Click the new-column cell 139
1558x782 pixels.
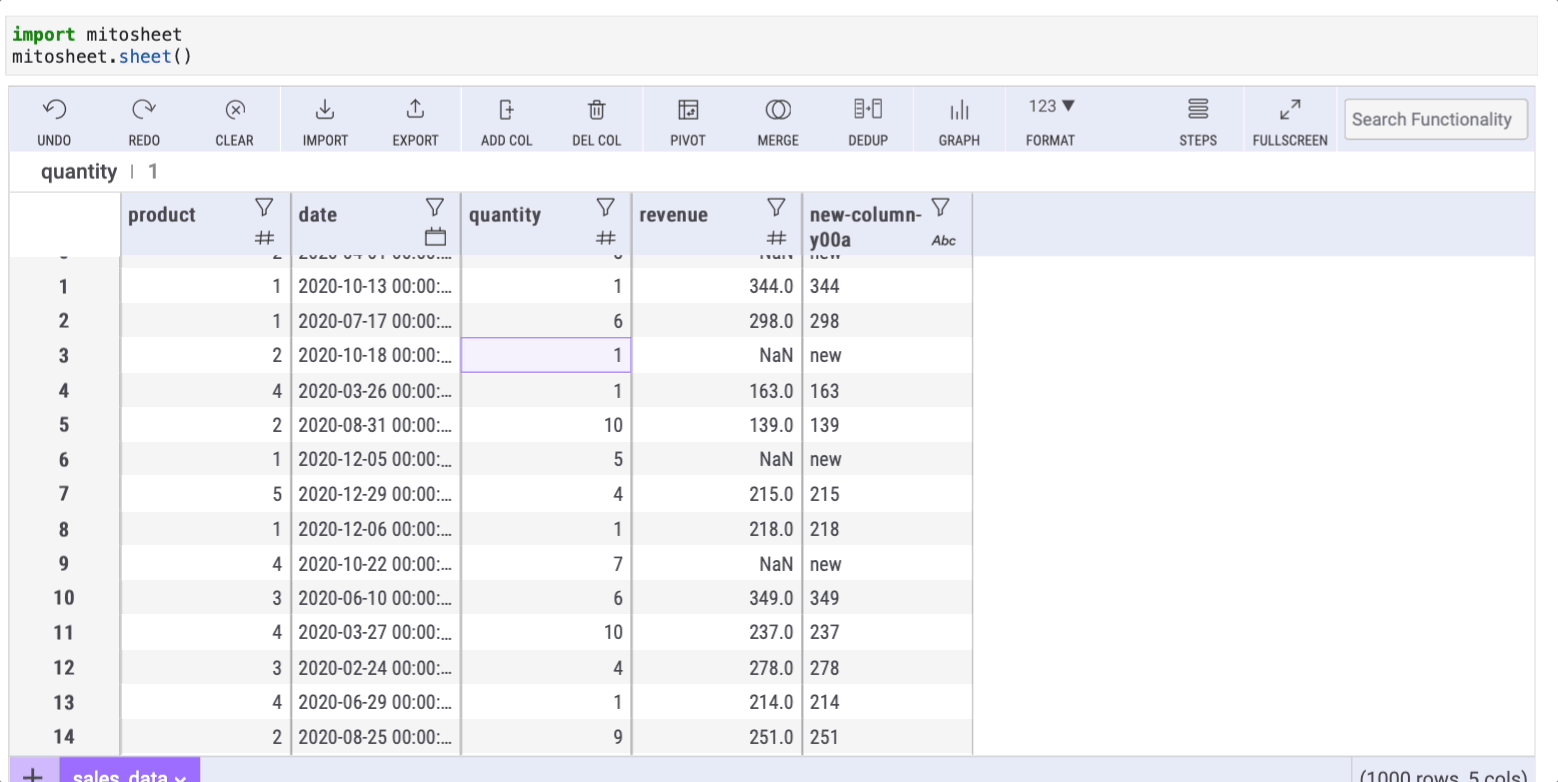coord(887,425)
